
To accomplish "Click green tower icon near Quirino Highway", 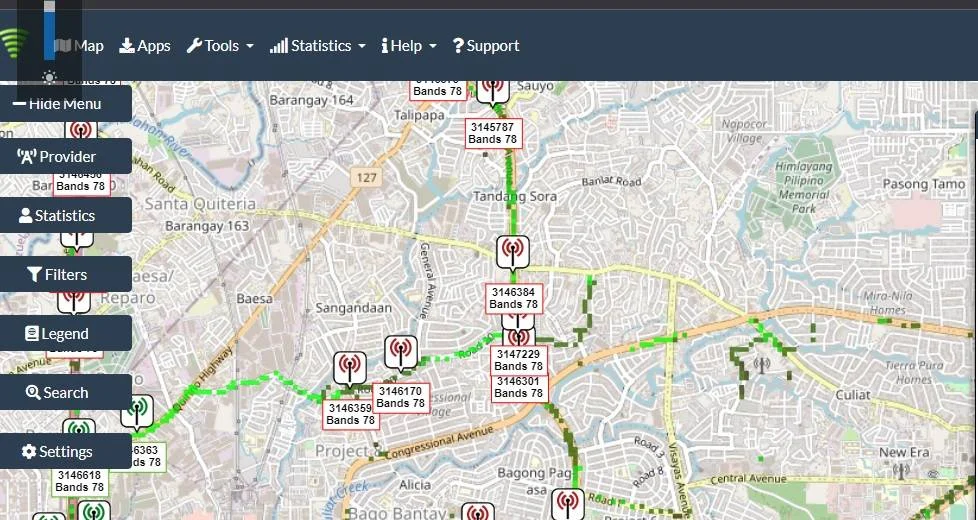I will (x=137, y=412).
